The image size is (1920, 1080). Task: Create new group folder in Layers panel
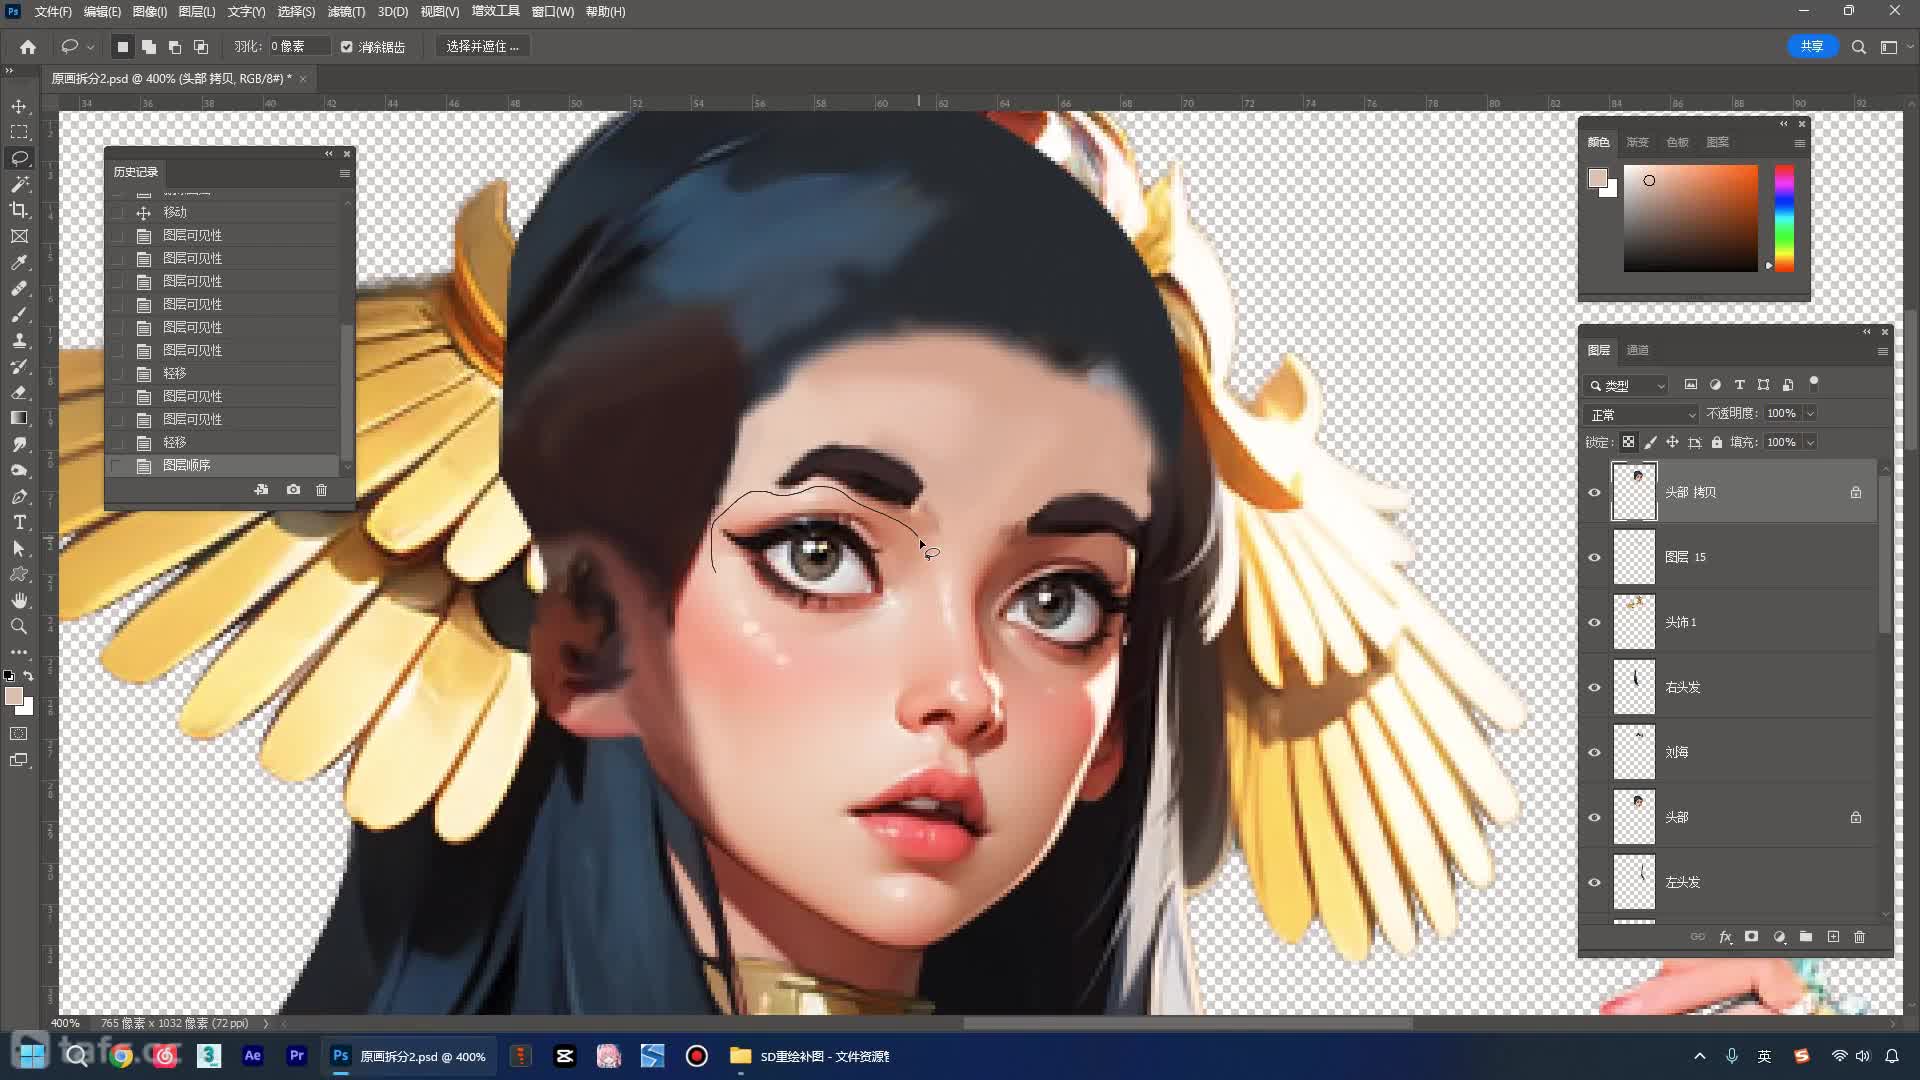[1806, 937]
